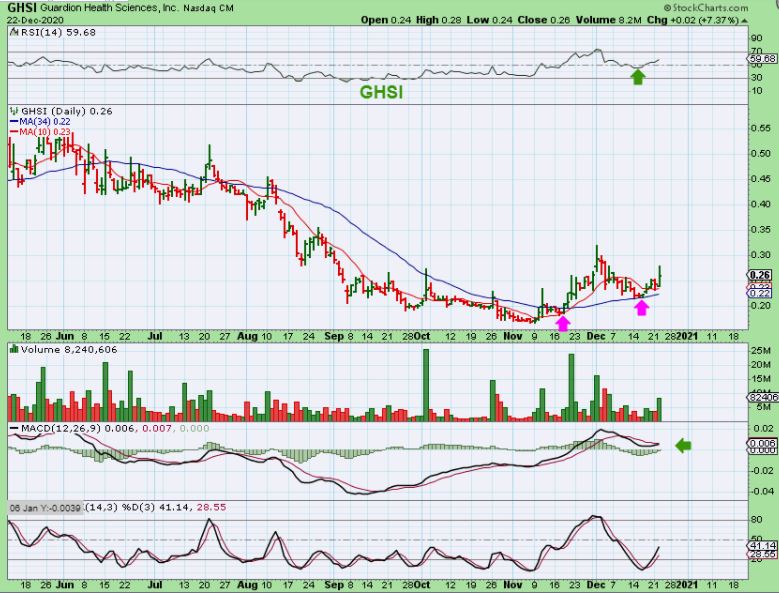Click the Close 0.26 value

point(544,20)
